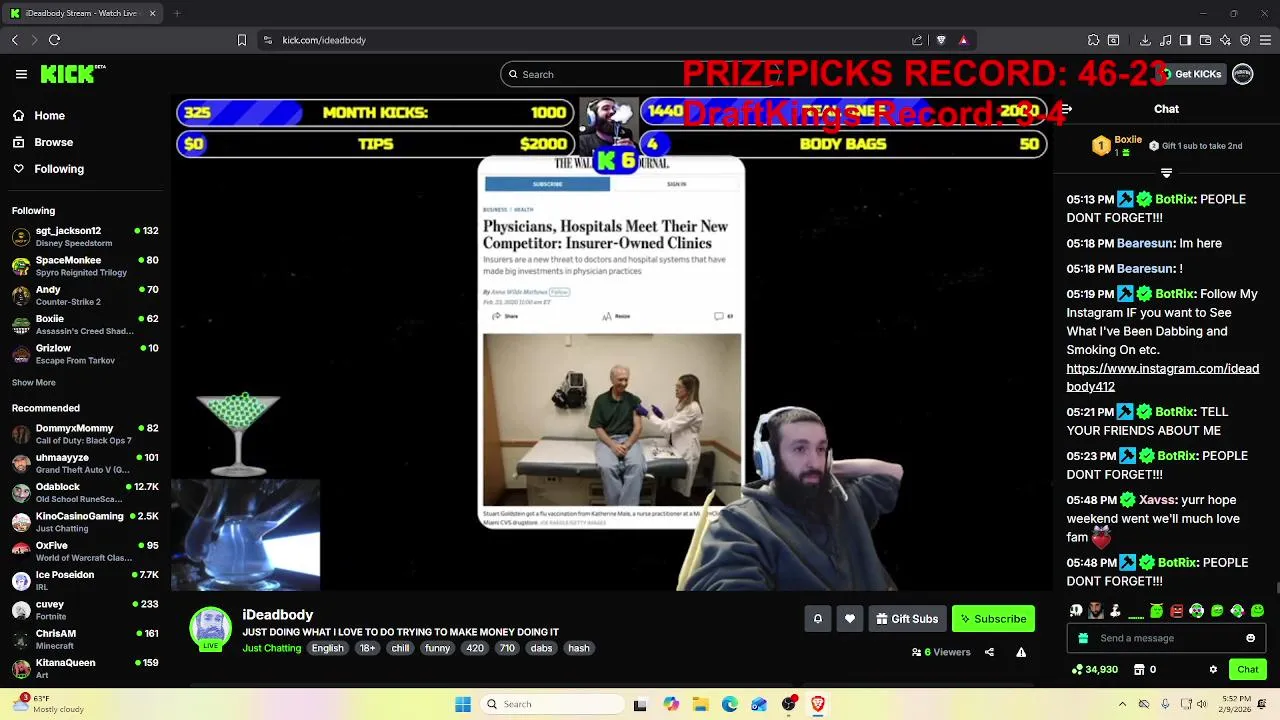Open the user profile avatar menu
Image resolution: width=1280 pixels, height=720 pixels.
click(x=1243, y=74)
